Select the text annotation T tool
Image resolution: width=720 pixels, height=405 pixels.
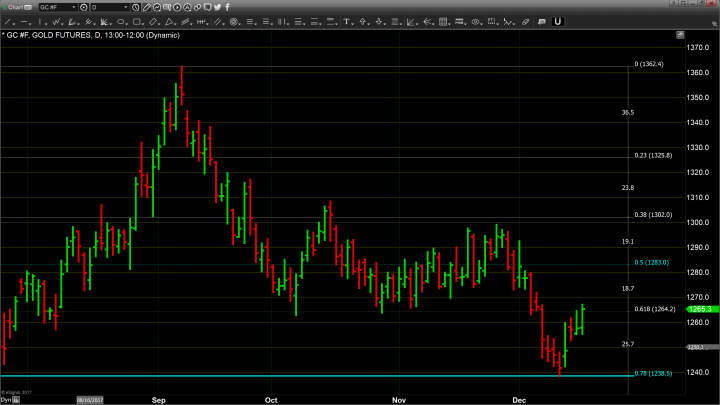(346, 22)
